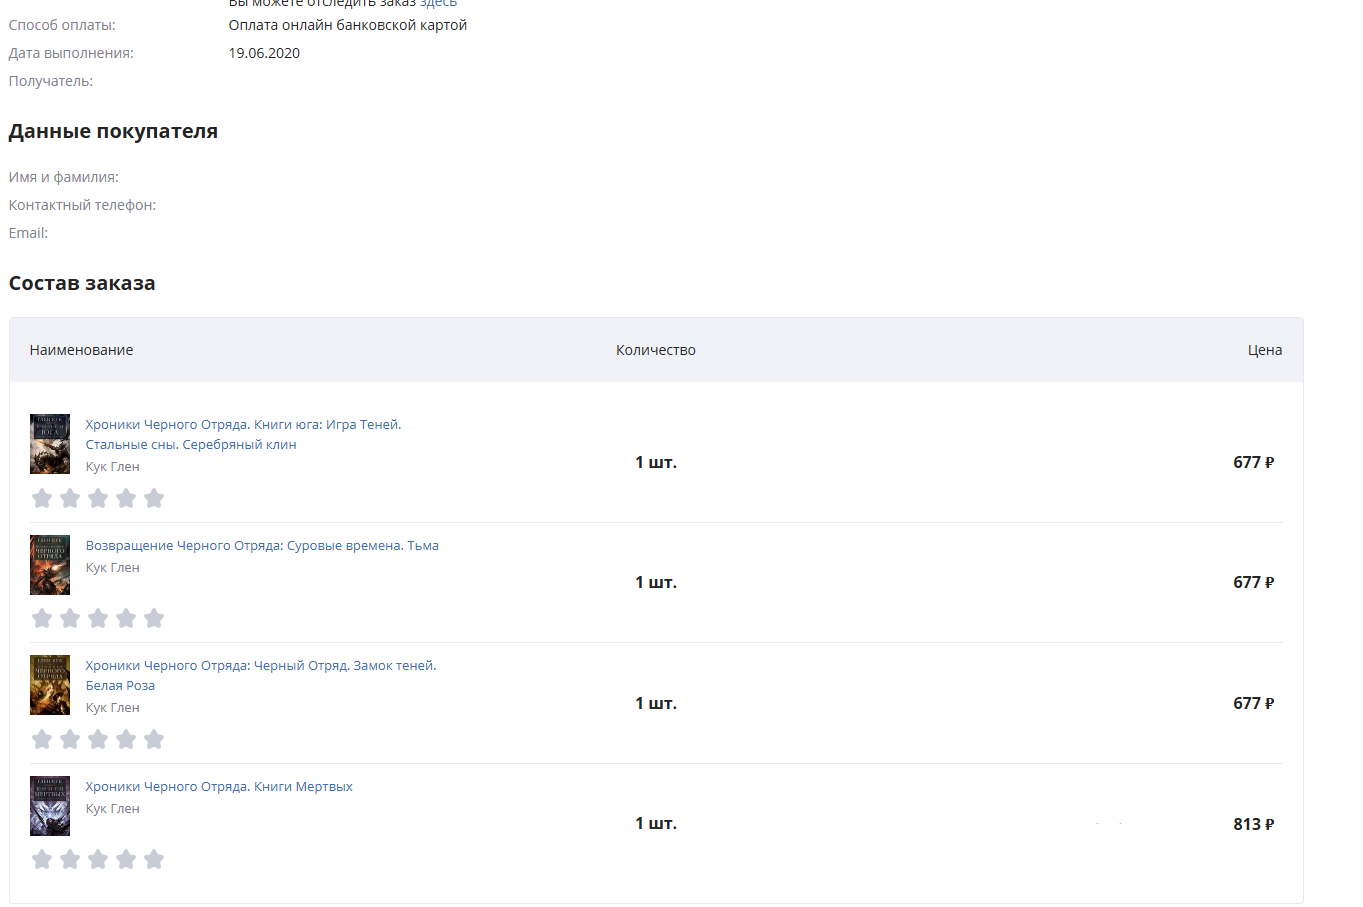1363x907 pixels.
Task: Rate Возвращение Черного Отряда three stars
Action: [98, 618]
